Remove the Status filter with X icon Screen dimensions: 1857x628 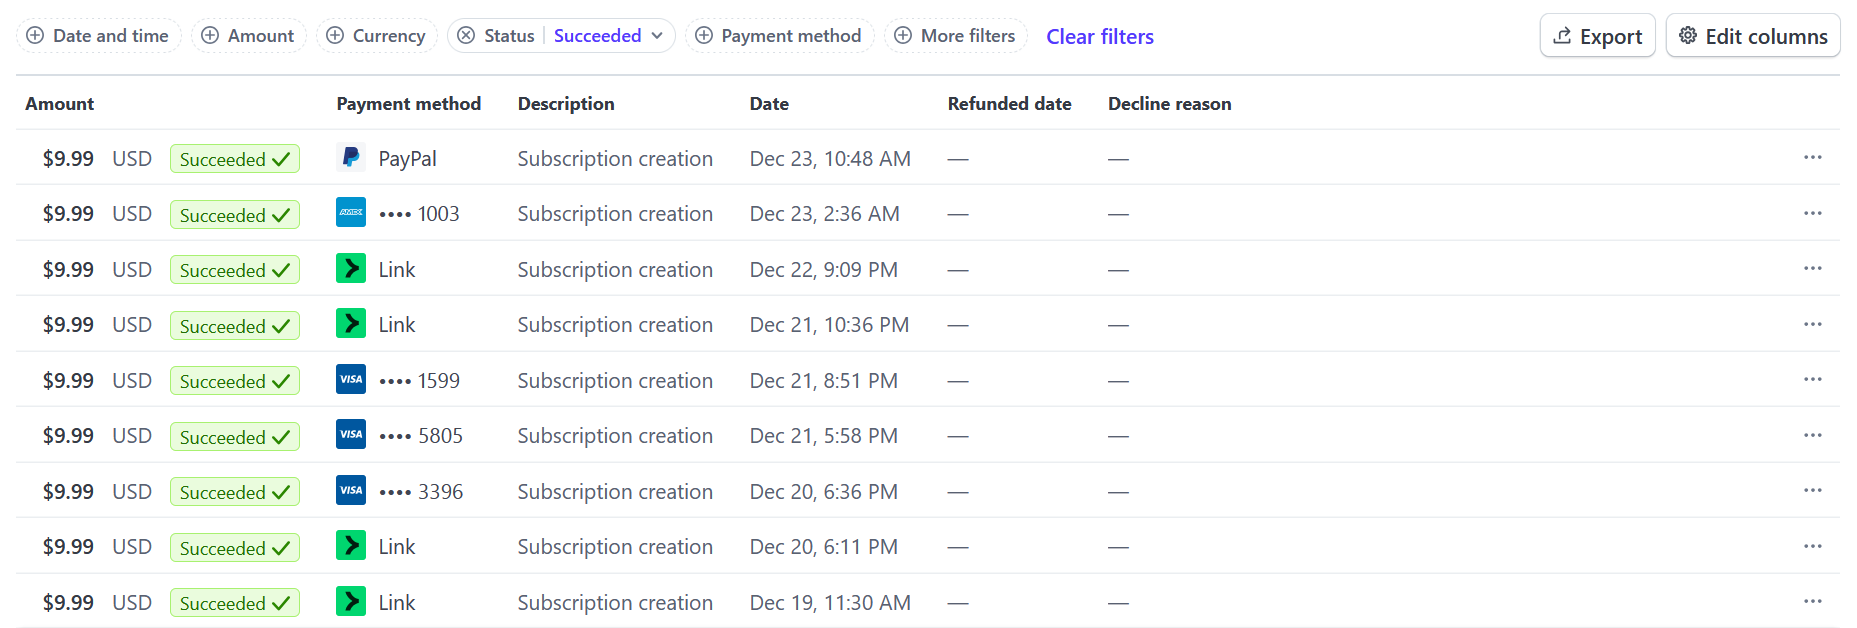click(x=466, y=36)
